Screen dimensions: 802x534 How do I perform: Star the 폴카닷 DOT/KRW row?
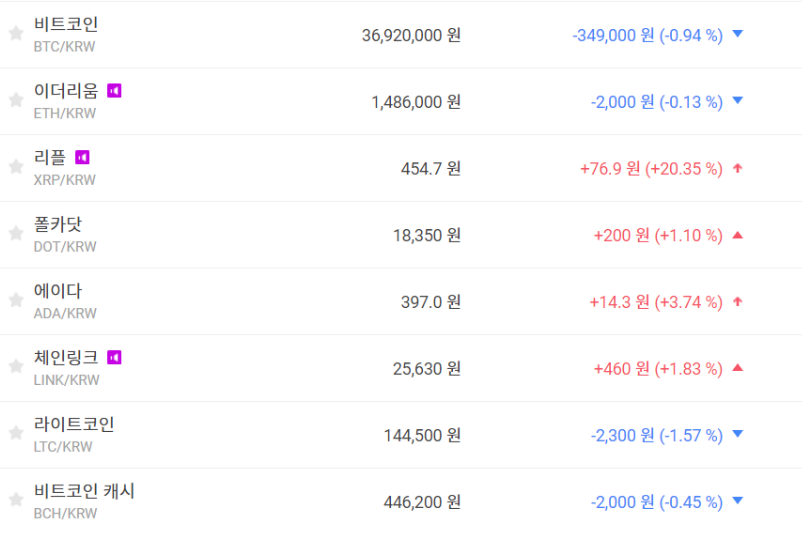15,234
